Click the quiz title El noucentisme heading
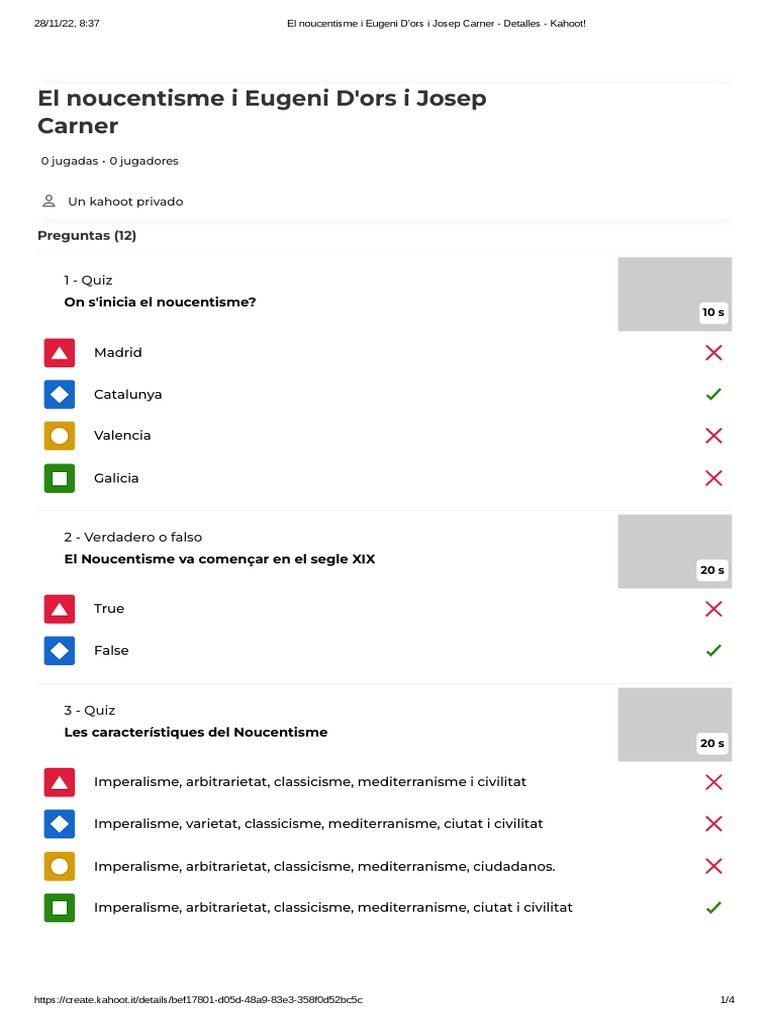 click(262, 112)
